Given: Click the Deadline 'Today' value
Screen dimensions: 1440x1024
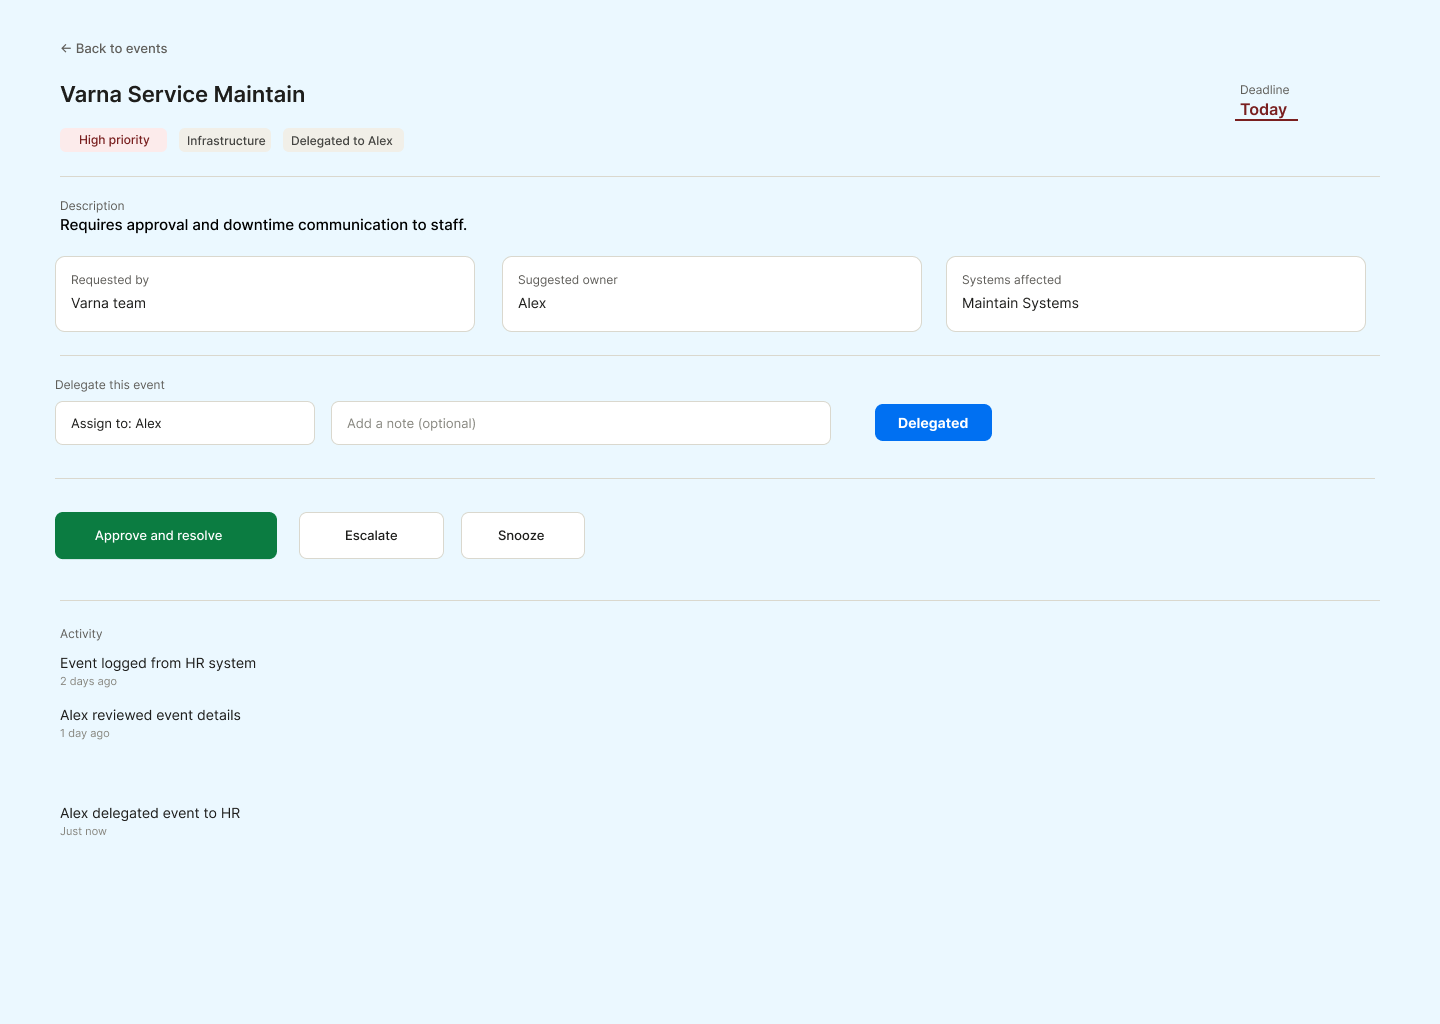Looking at the screenshot, I should pyautogui.click(x=1264, y=110).
